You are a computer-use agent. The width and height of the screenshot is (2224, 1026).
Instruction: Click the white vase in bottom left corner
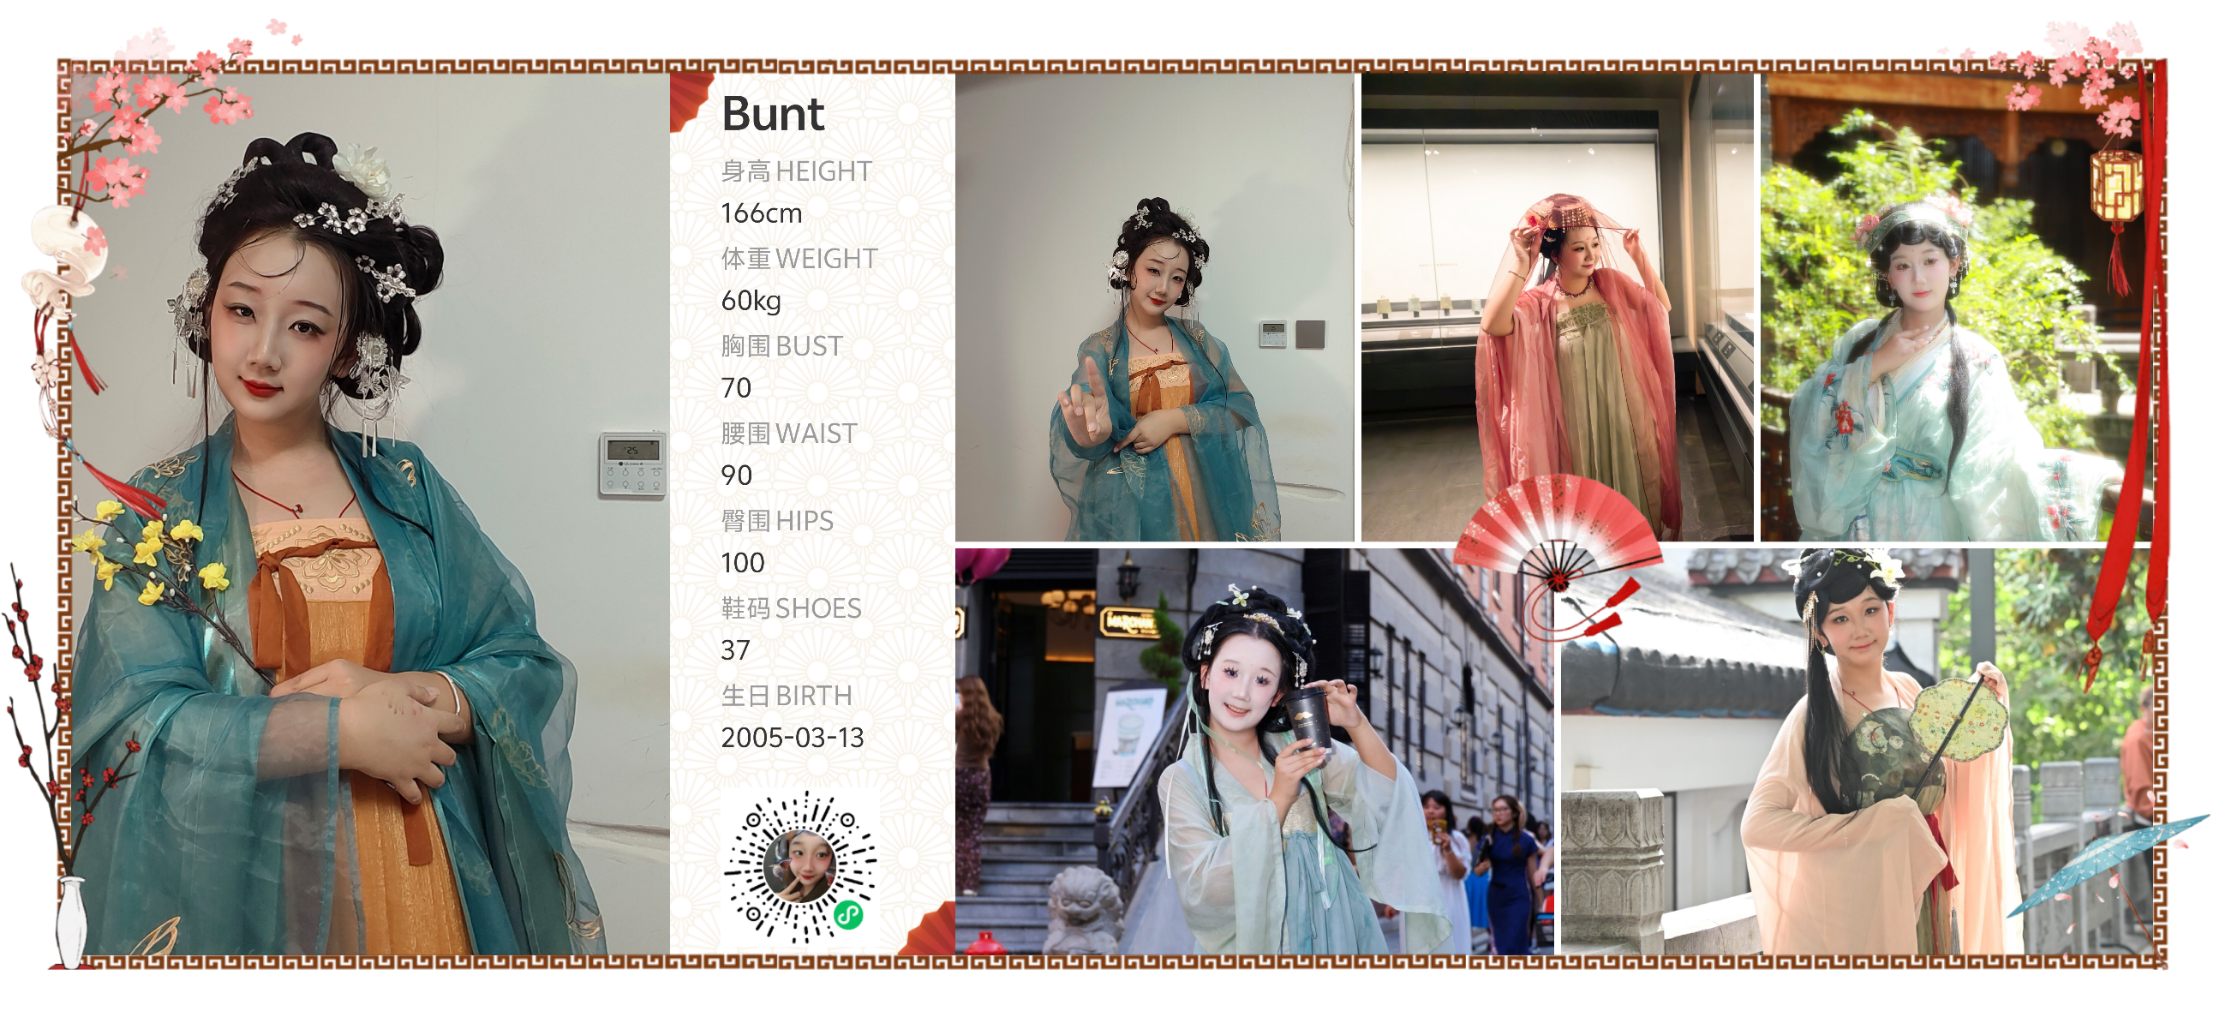(70, 922)
